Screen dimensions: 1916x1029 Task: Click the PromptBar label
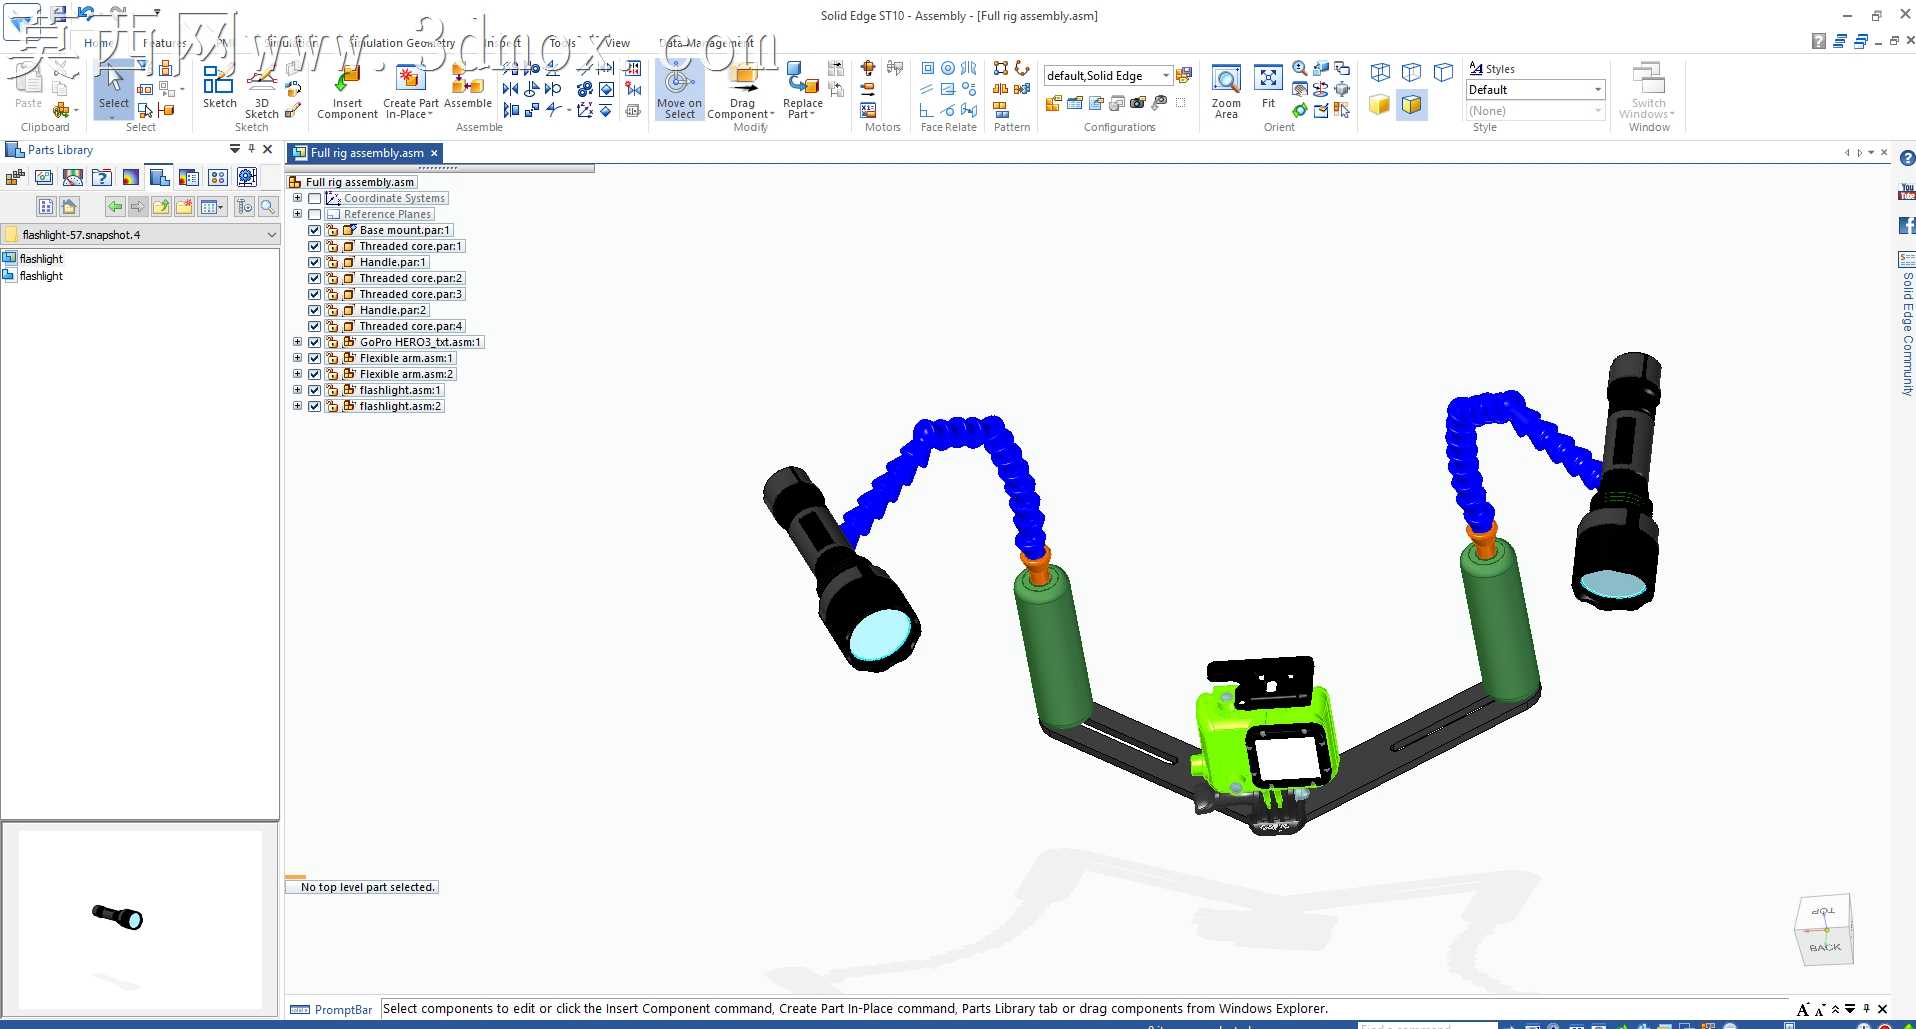[x=343, y=1009]
